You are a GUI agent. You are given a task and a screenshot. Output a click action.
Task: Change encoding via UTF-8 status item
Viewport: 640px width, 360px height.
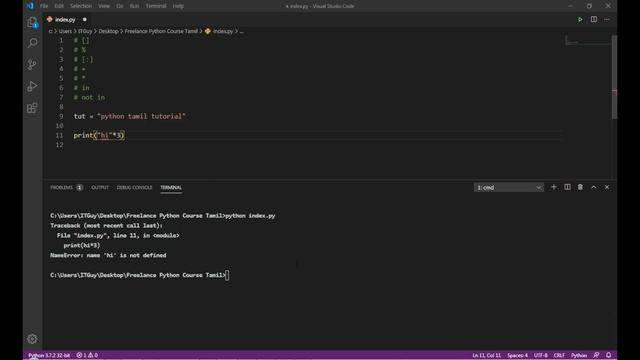pos(540,355)
